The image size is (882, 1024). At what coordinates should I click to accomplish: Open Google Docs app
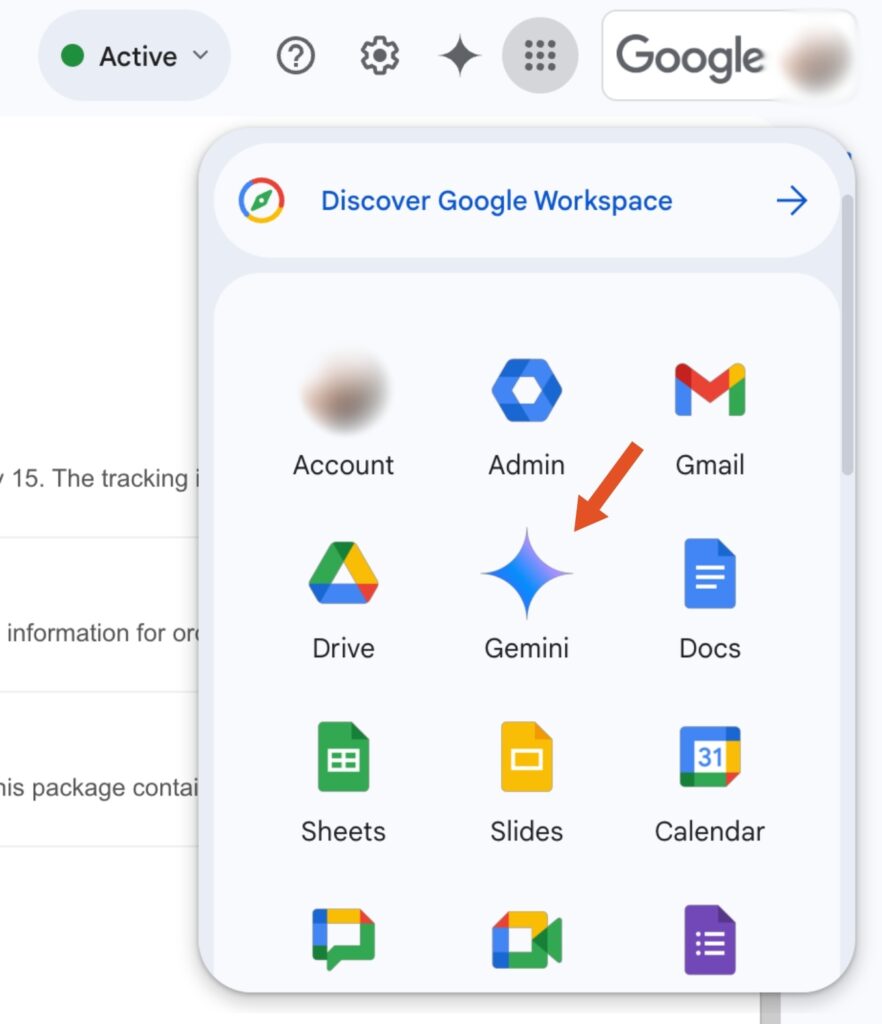coord(710,599)
